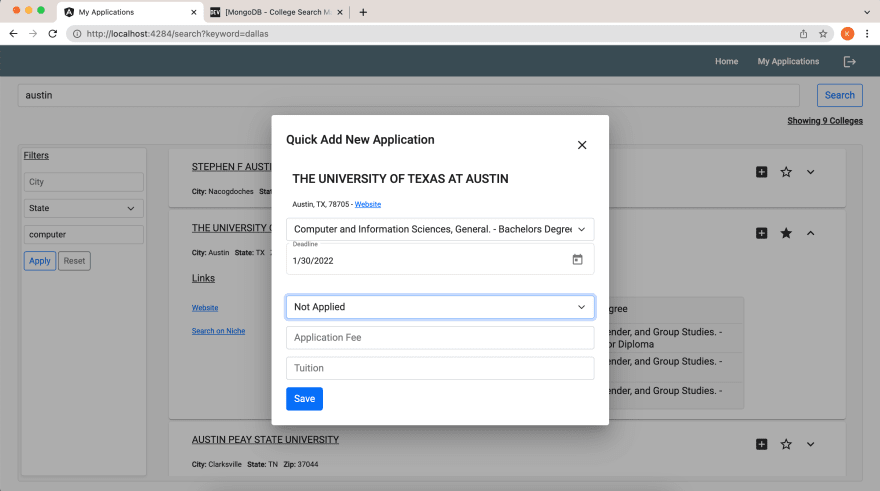The width and height of the screenshot is (880, 491).
Task: Click Showing 9 Colleges text
Action: pyautogui.click(x=824, y=121)
